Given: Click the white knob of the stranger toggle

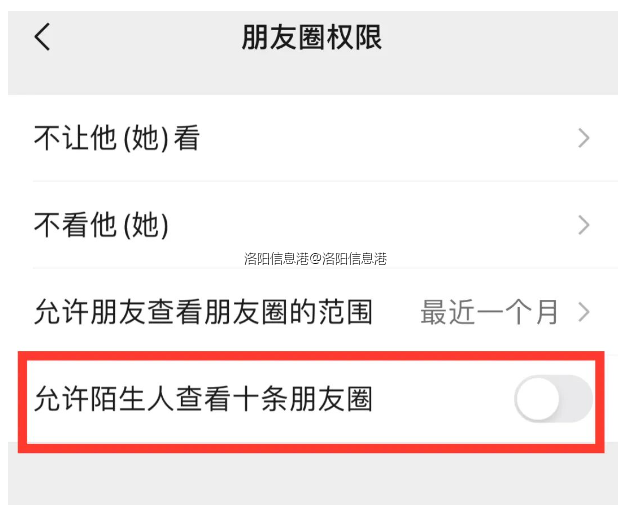Looking at the screenshot, I should point(535,400).
